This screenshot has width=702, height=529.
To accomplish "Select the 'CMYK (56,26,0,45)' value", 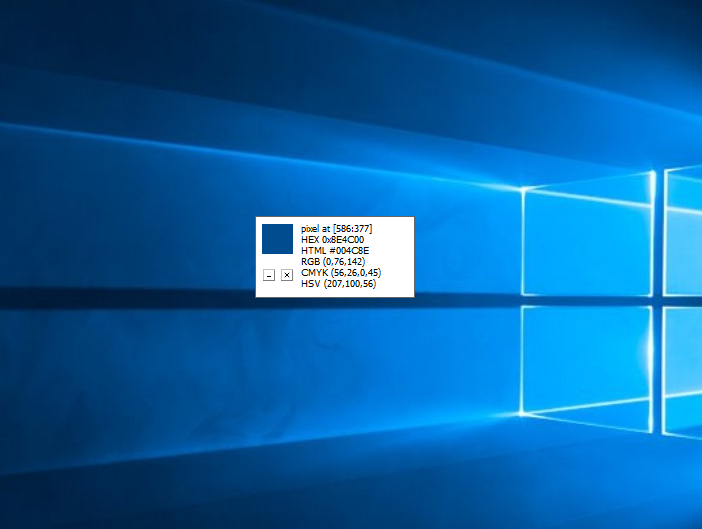I will click(341, 273).
